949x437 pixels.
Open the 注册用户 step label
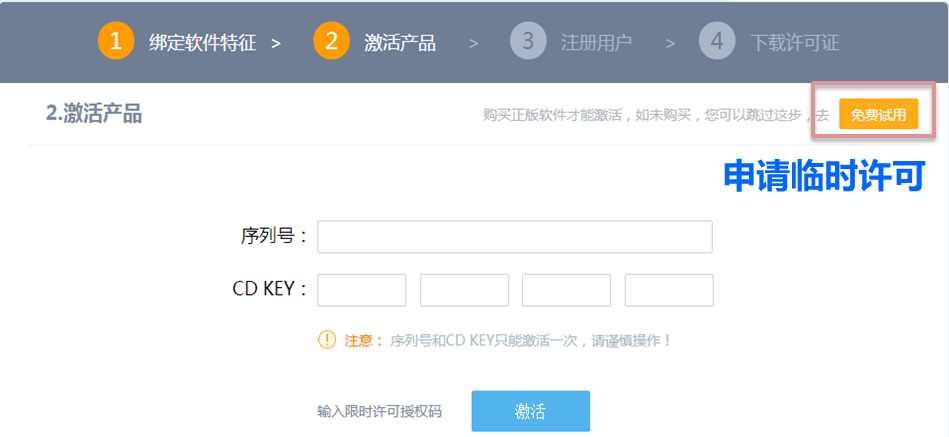click(597, 43)
